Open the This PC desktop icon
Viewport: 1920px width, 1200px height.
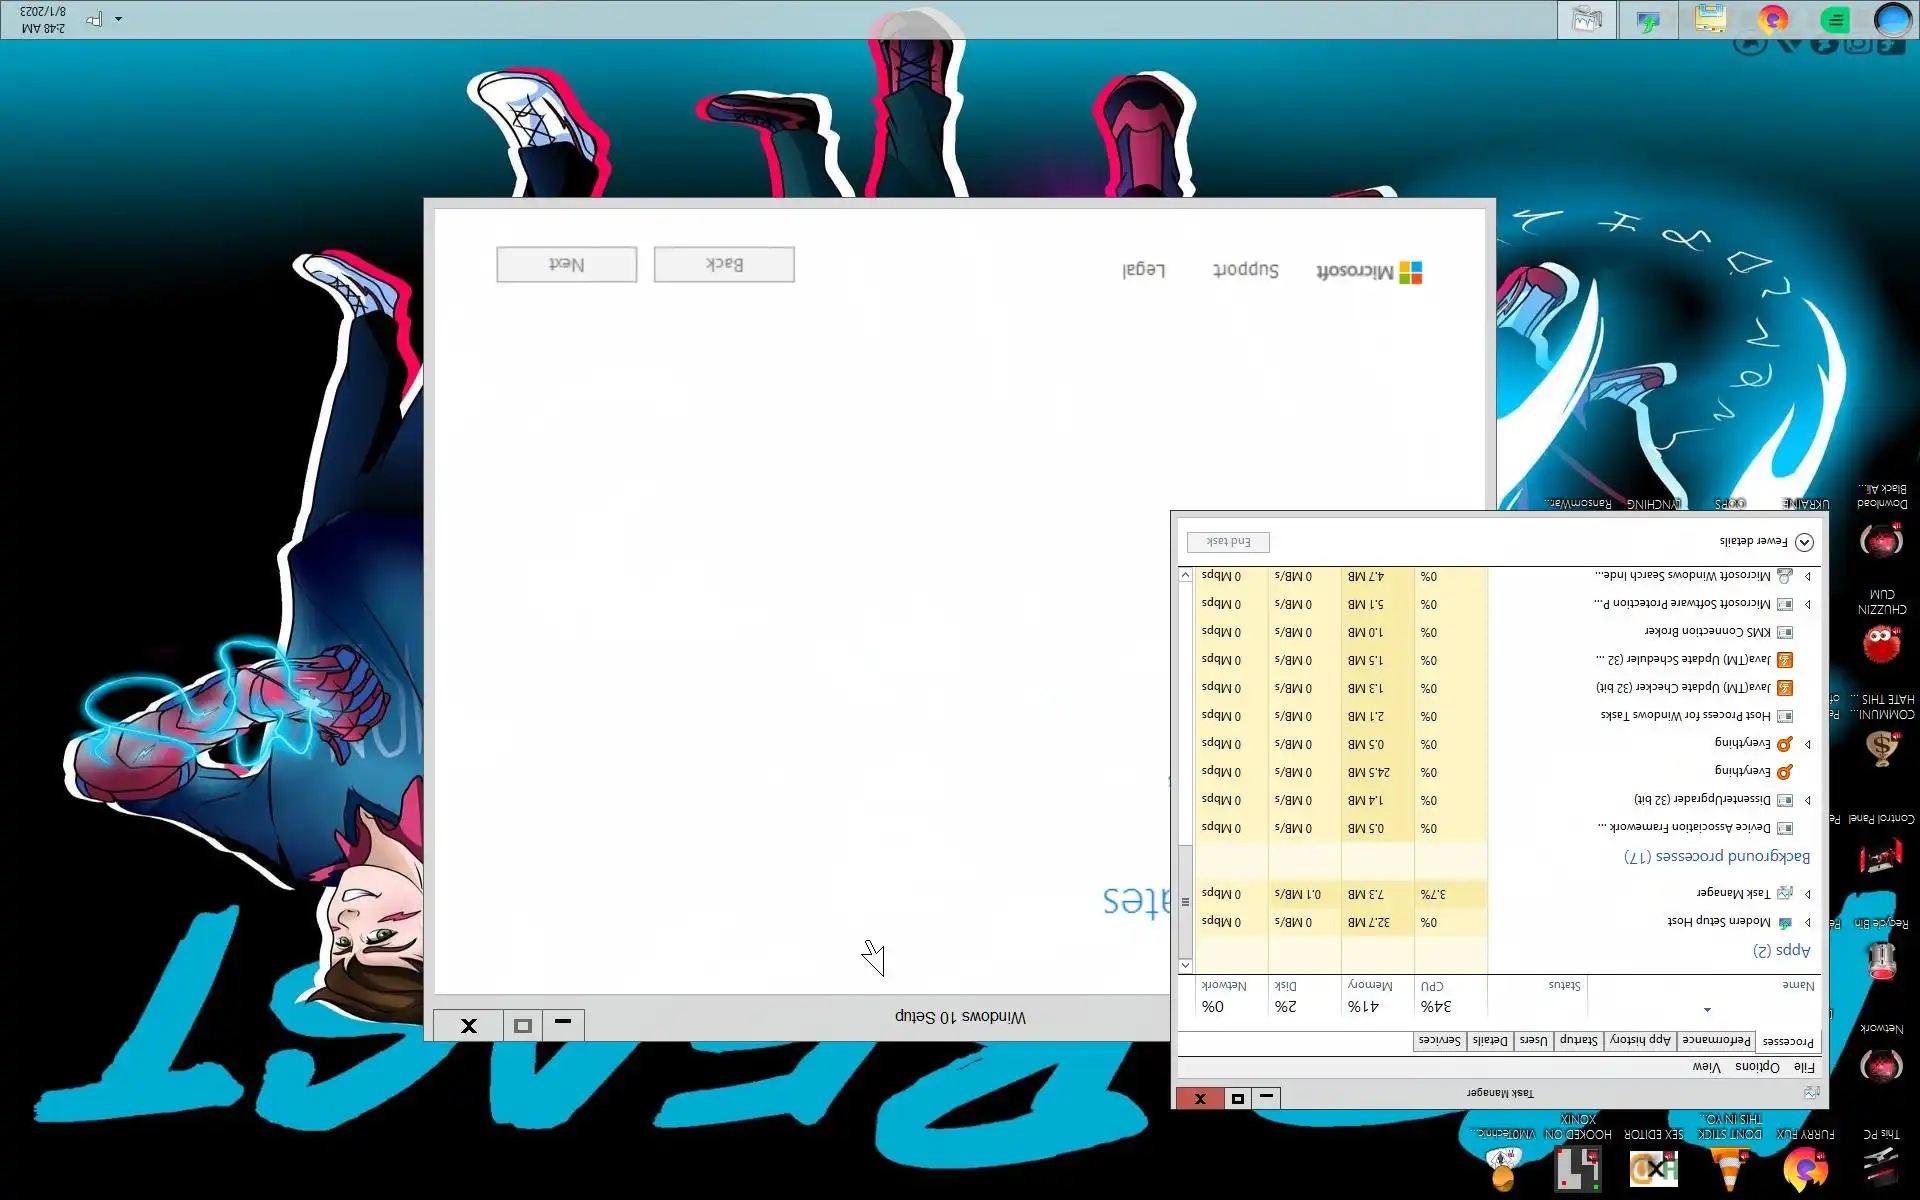pos(1881,1166)
